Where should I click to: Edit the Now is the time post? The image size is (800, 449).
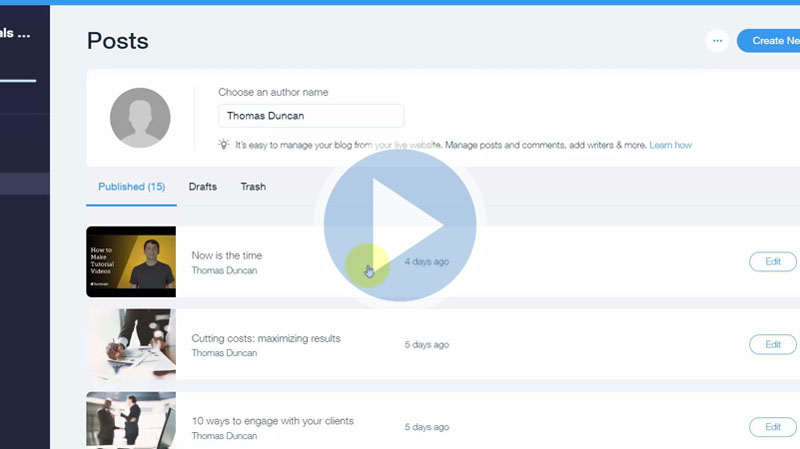pyautogui.click(x=773, y=261)
